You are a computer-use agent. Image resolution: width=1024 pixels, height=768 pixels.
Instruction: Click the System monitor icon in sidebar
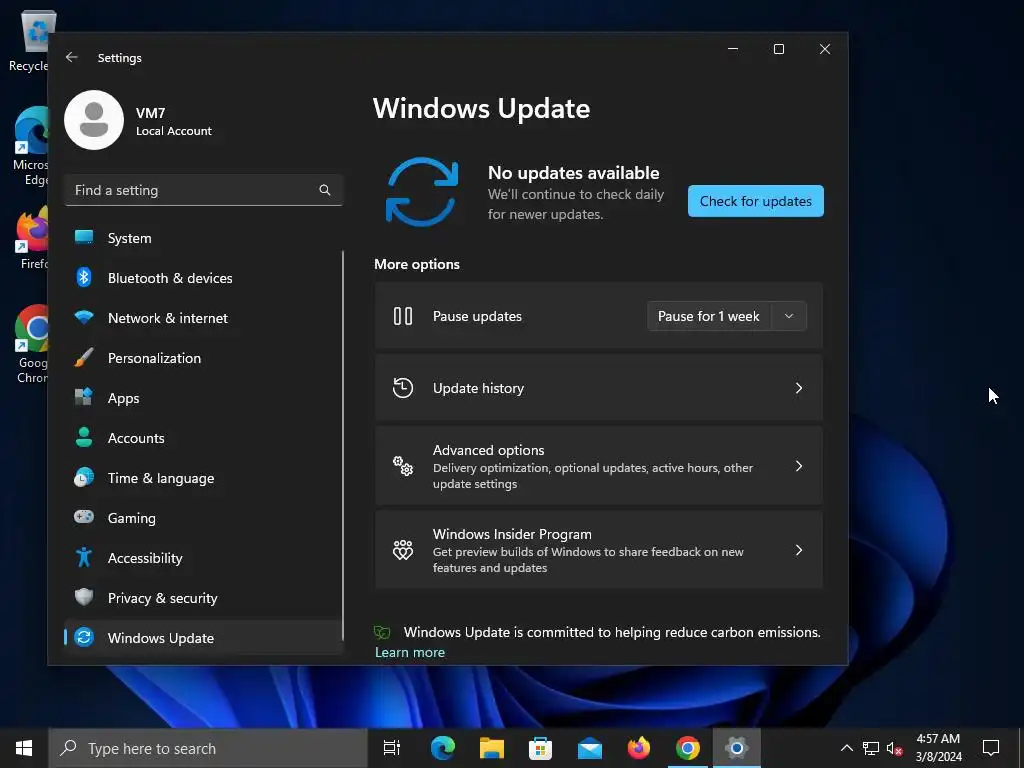pos(84,237)
